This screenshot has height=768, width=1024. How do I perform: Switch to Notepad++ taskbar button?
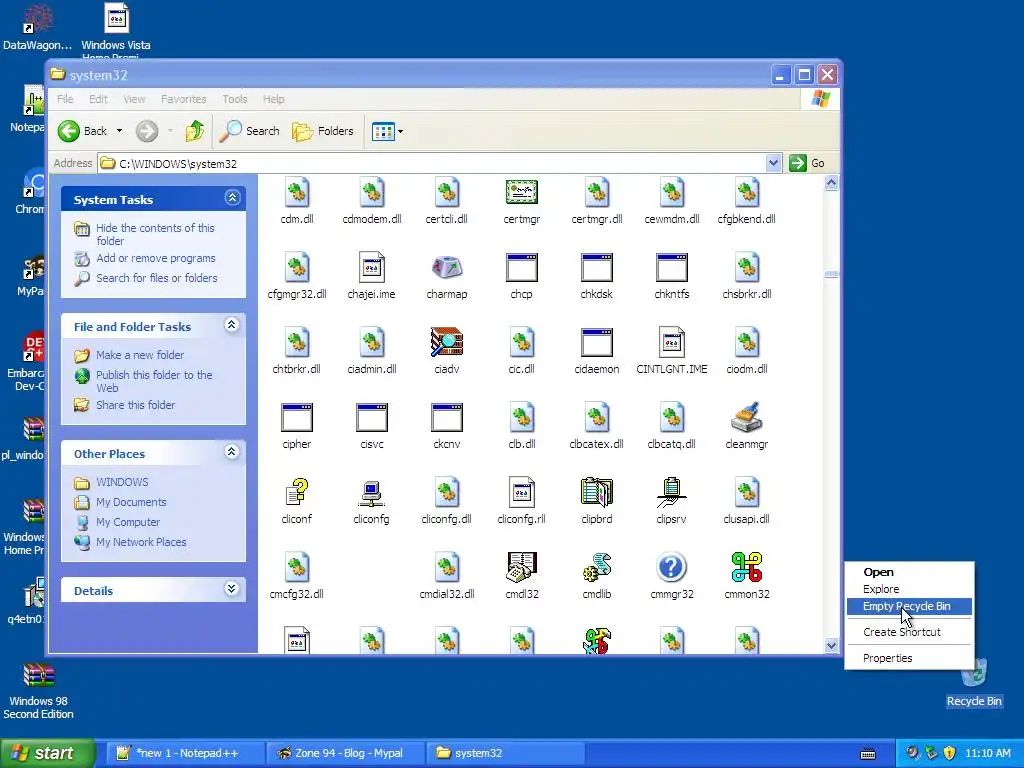(183, 753)
